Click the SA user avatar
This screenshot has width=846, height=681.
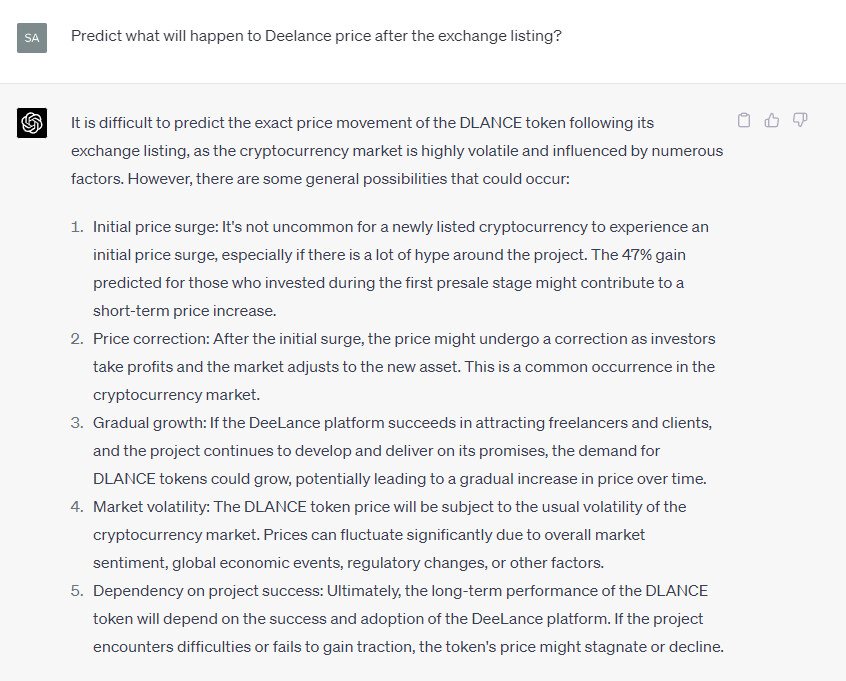pos(32,38)
